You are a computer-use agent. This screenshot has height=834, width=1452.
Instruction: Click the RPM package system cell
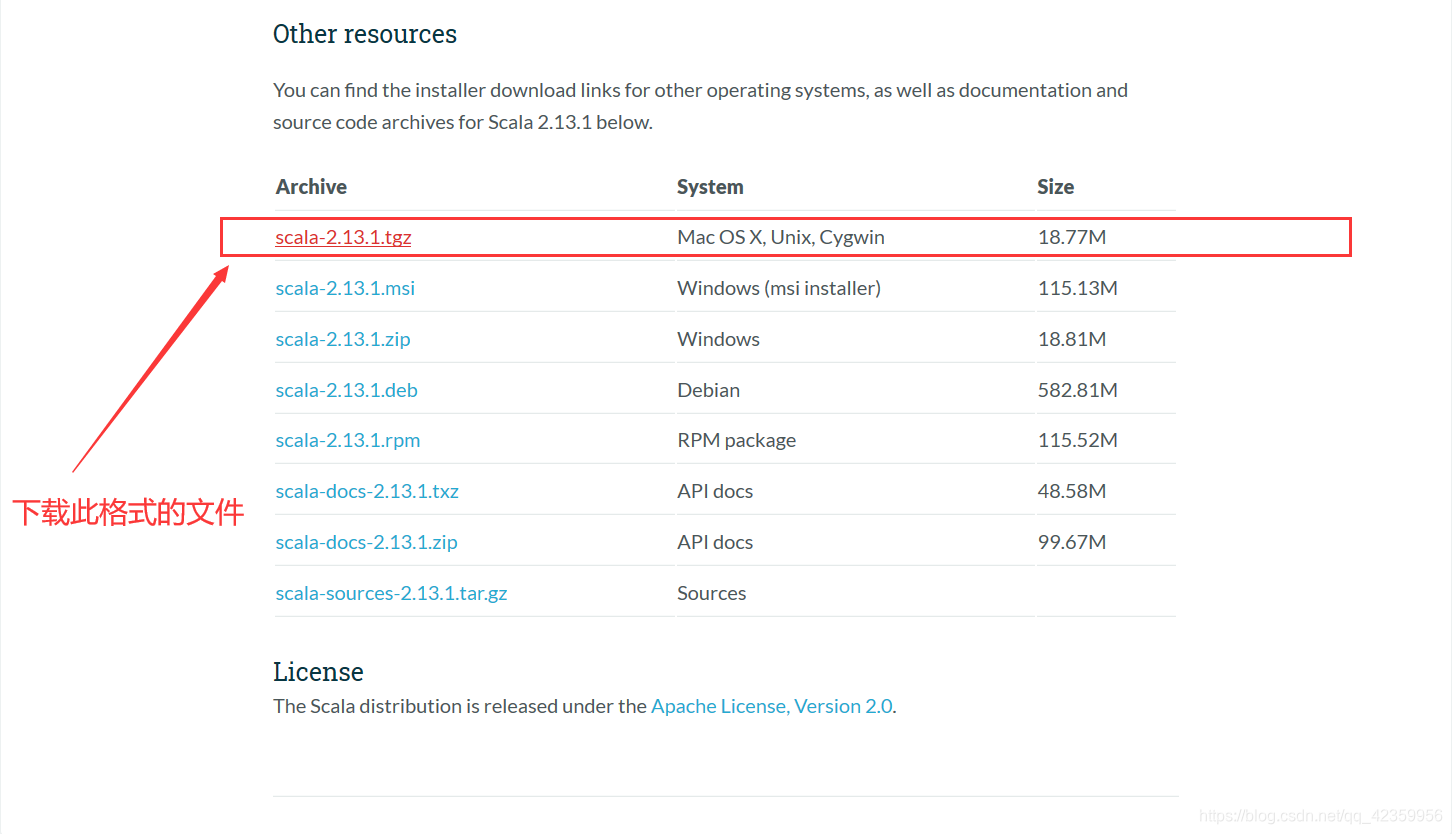(737, 440)
